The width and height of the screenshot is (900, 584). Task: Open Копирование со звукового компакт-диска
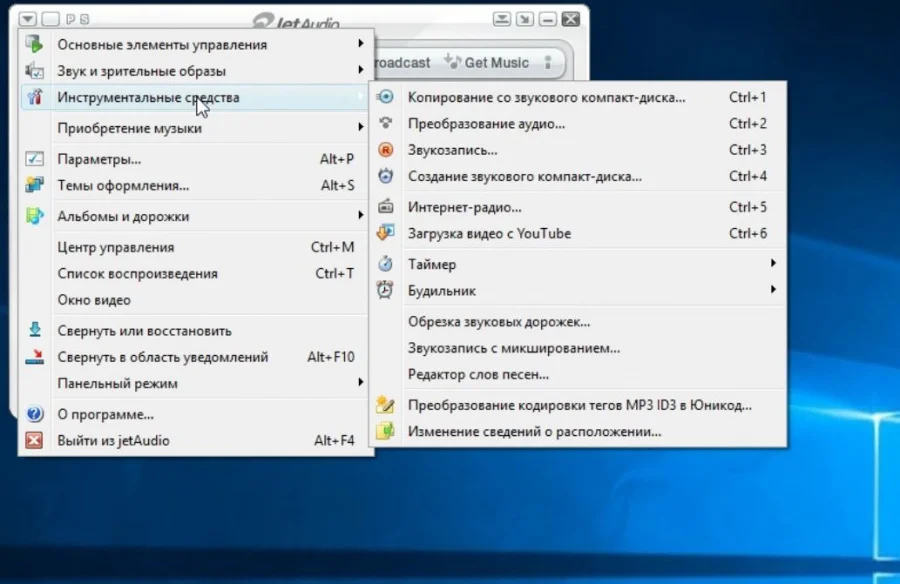(578, 97)
